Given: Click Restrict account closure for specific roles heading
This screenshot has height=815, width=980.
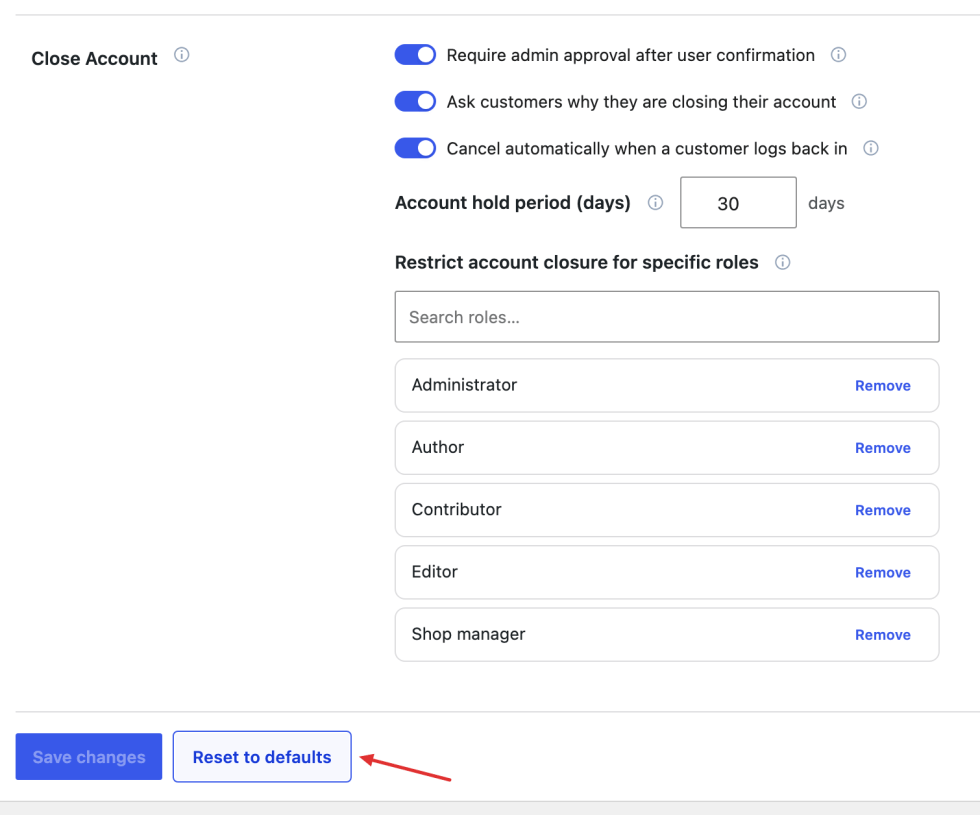Looking at the screenshot, I should pyautogui.click(x=576, y=262).
